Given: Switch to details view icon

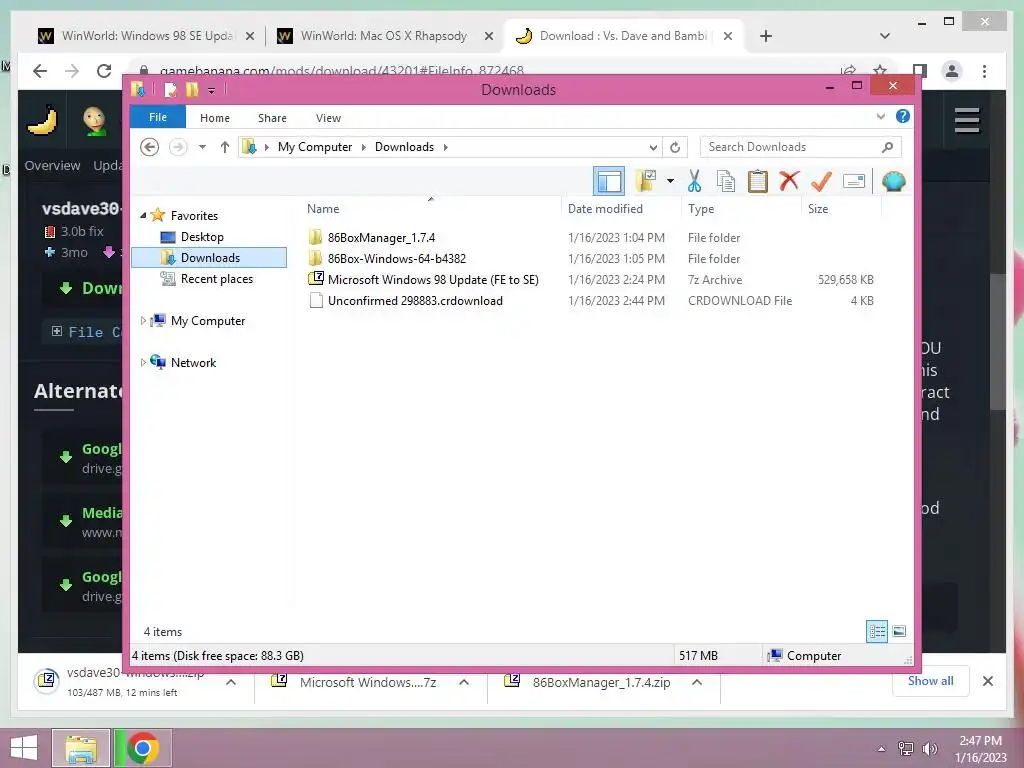Looking at the screenshot, I should [x=876, y=632].
